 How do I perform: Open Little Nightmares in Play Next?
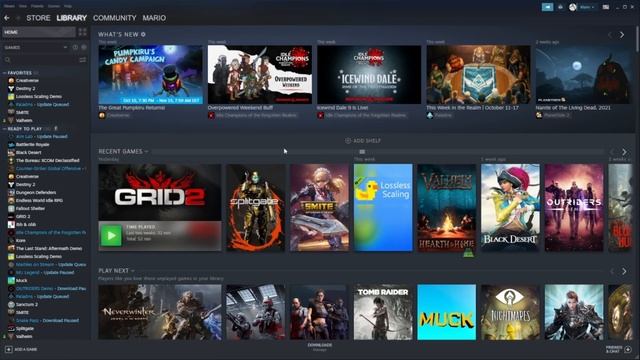[x=511, y=312]
